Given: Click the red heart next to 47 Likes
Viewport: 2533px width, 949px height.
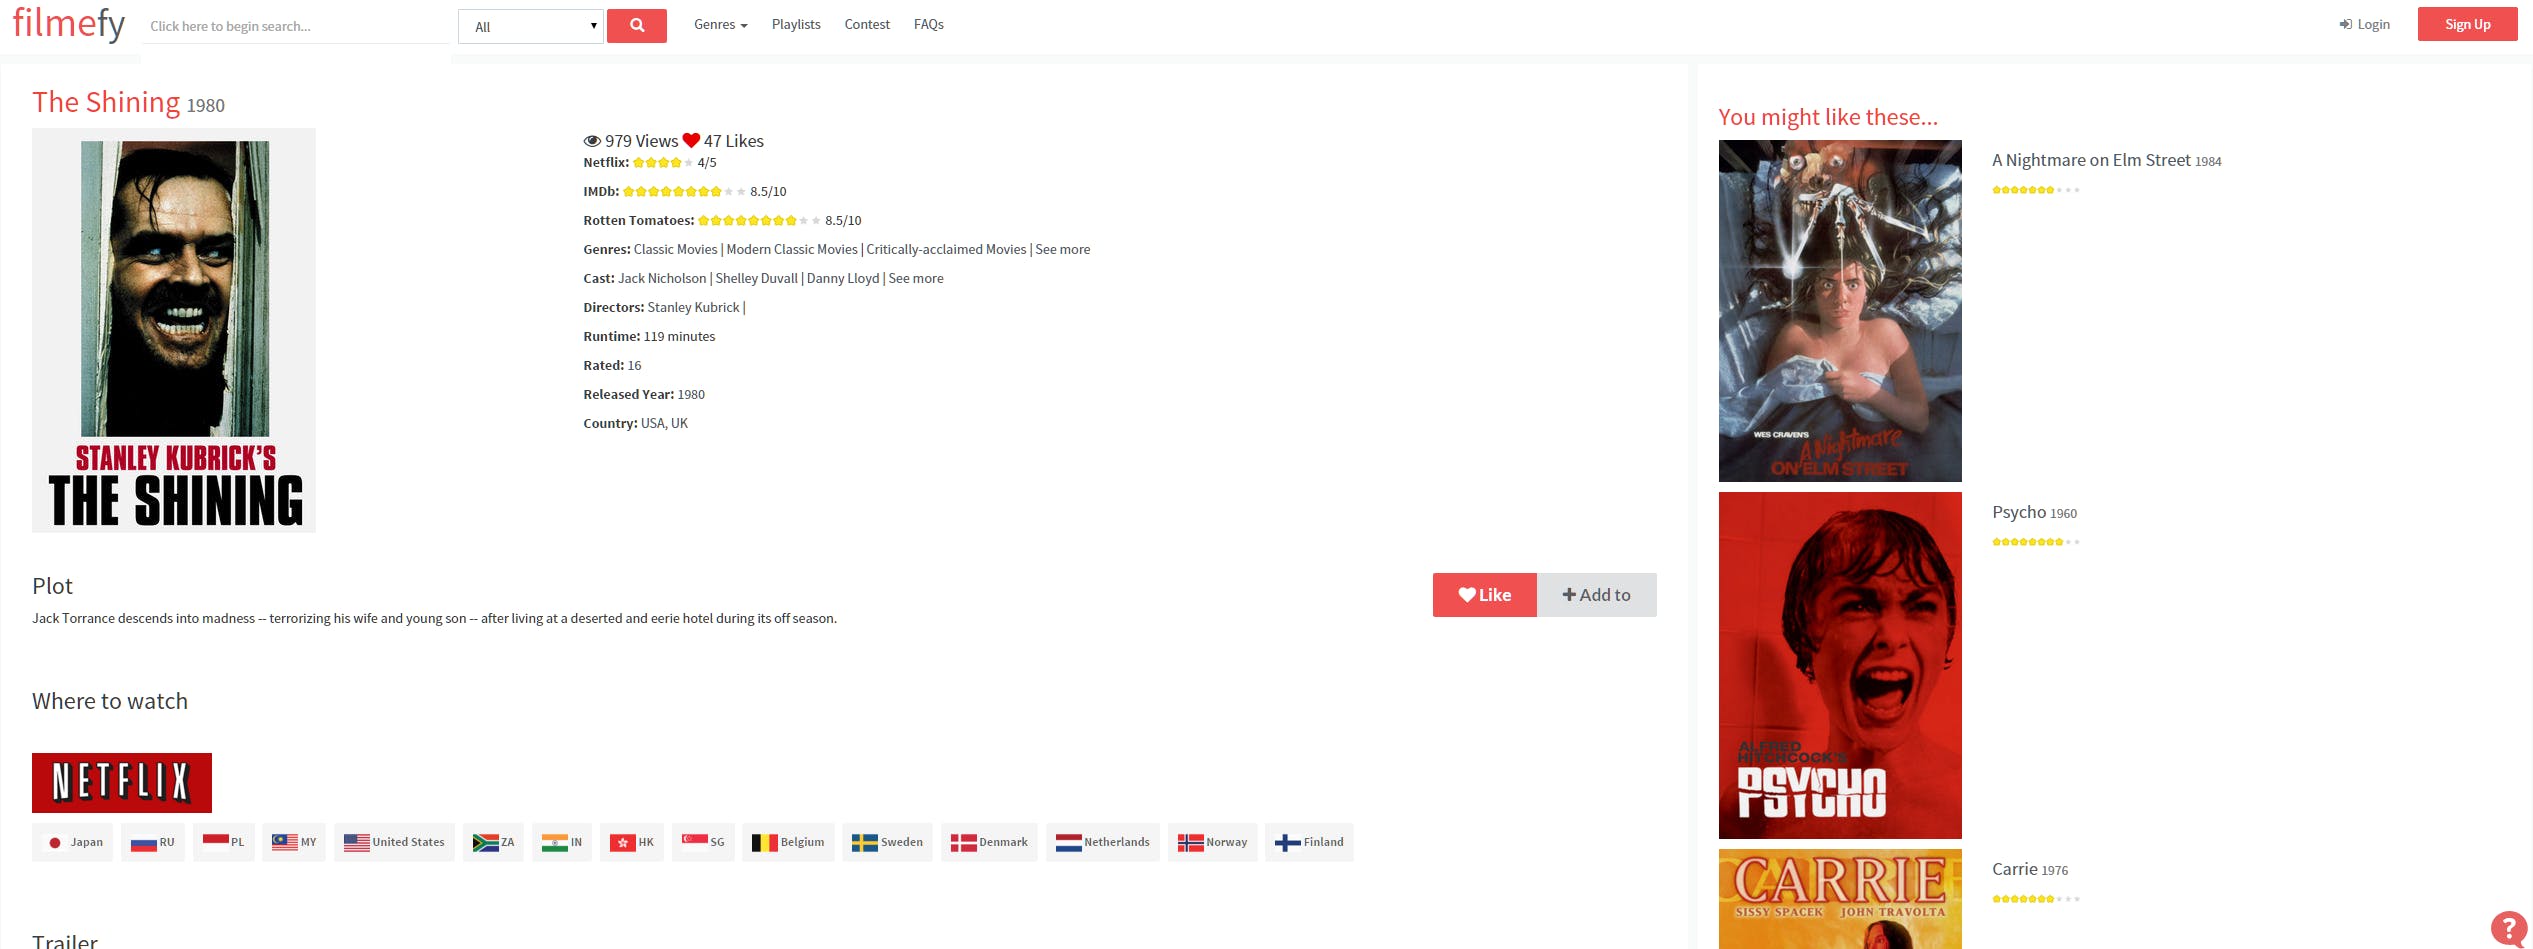Looking at the screenshot, I should pos(691,141).
